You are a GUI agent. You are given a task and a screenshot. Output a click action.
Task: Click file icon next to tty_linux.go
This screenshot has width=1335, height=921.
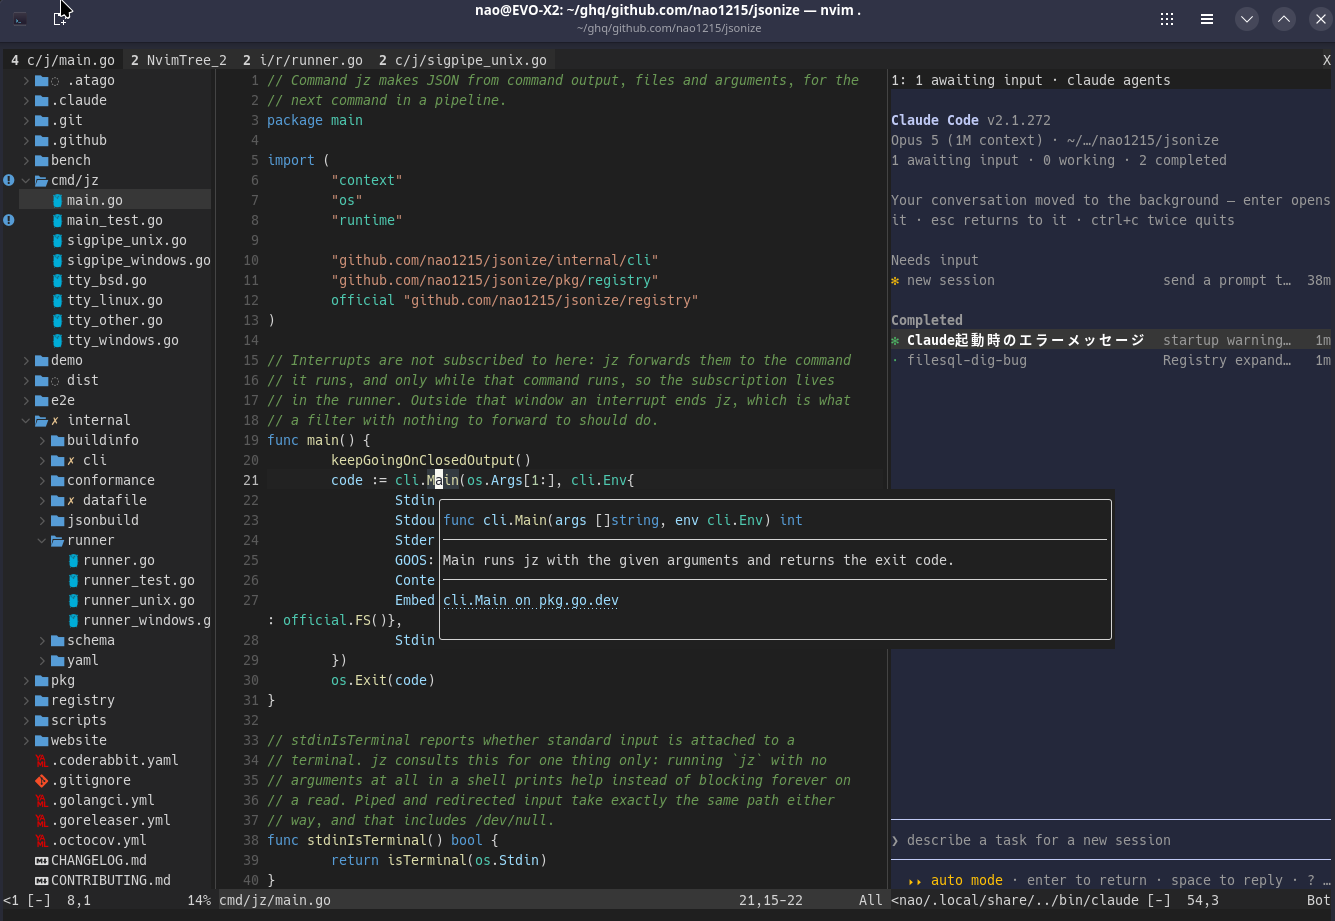(x=57, y=300)
